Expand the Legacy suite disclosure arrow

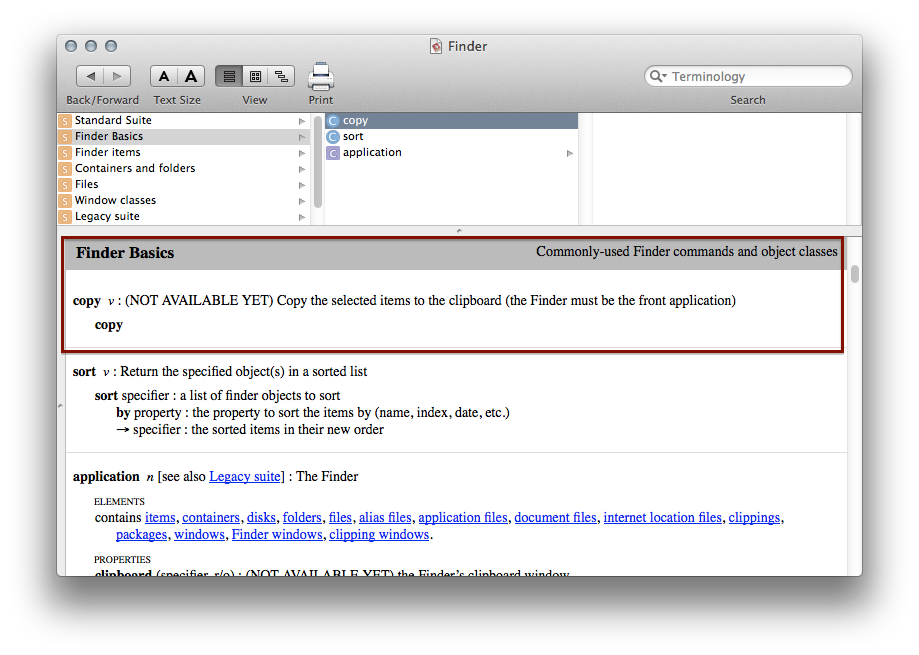tap(302, 217)
